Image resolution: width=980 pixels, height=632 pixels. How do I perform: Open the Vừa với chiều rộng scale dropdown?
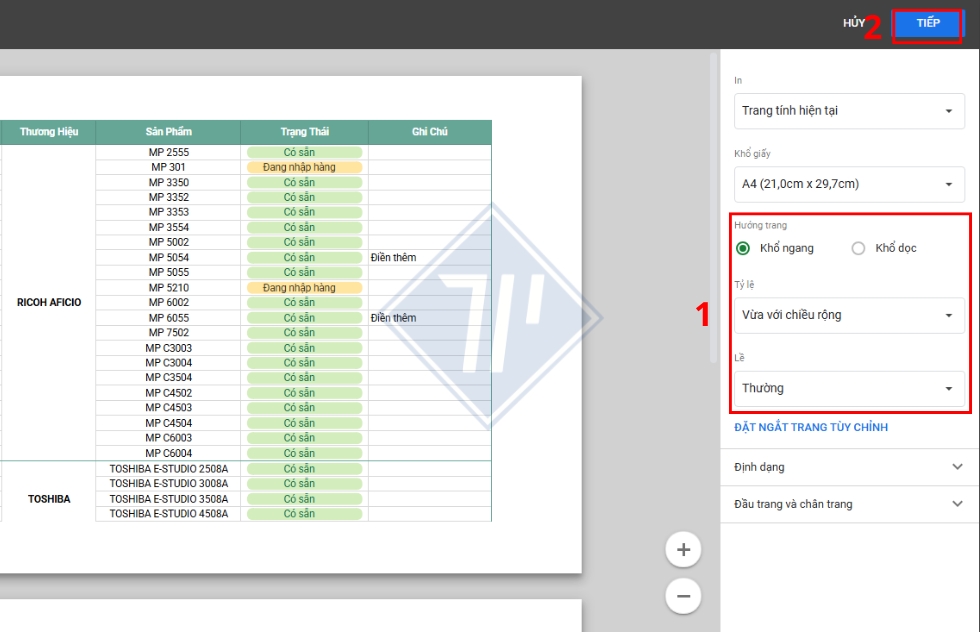point(848,315)
